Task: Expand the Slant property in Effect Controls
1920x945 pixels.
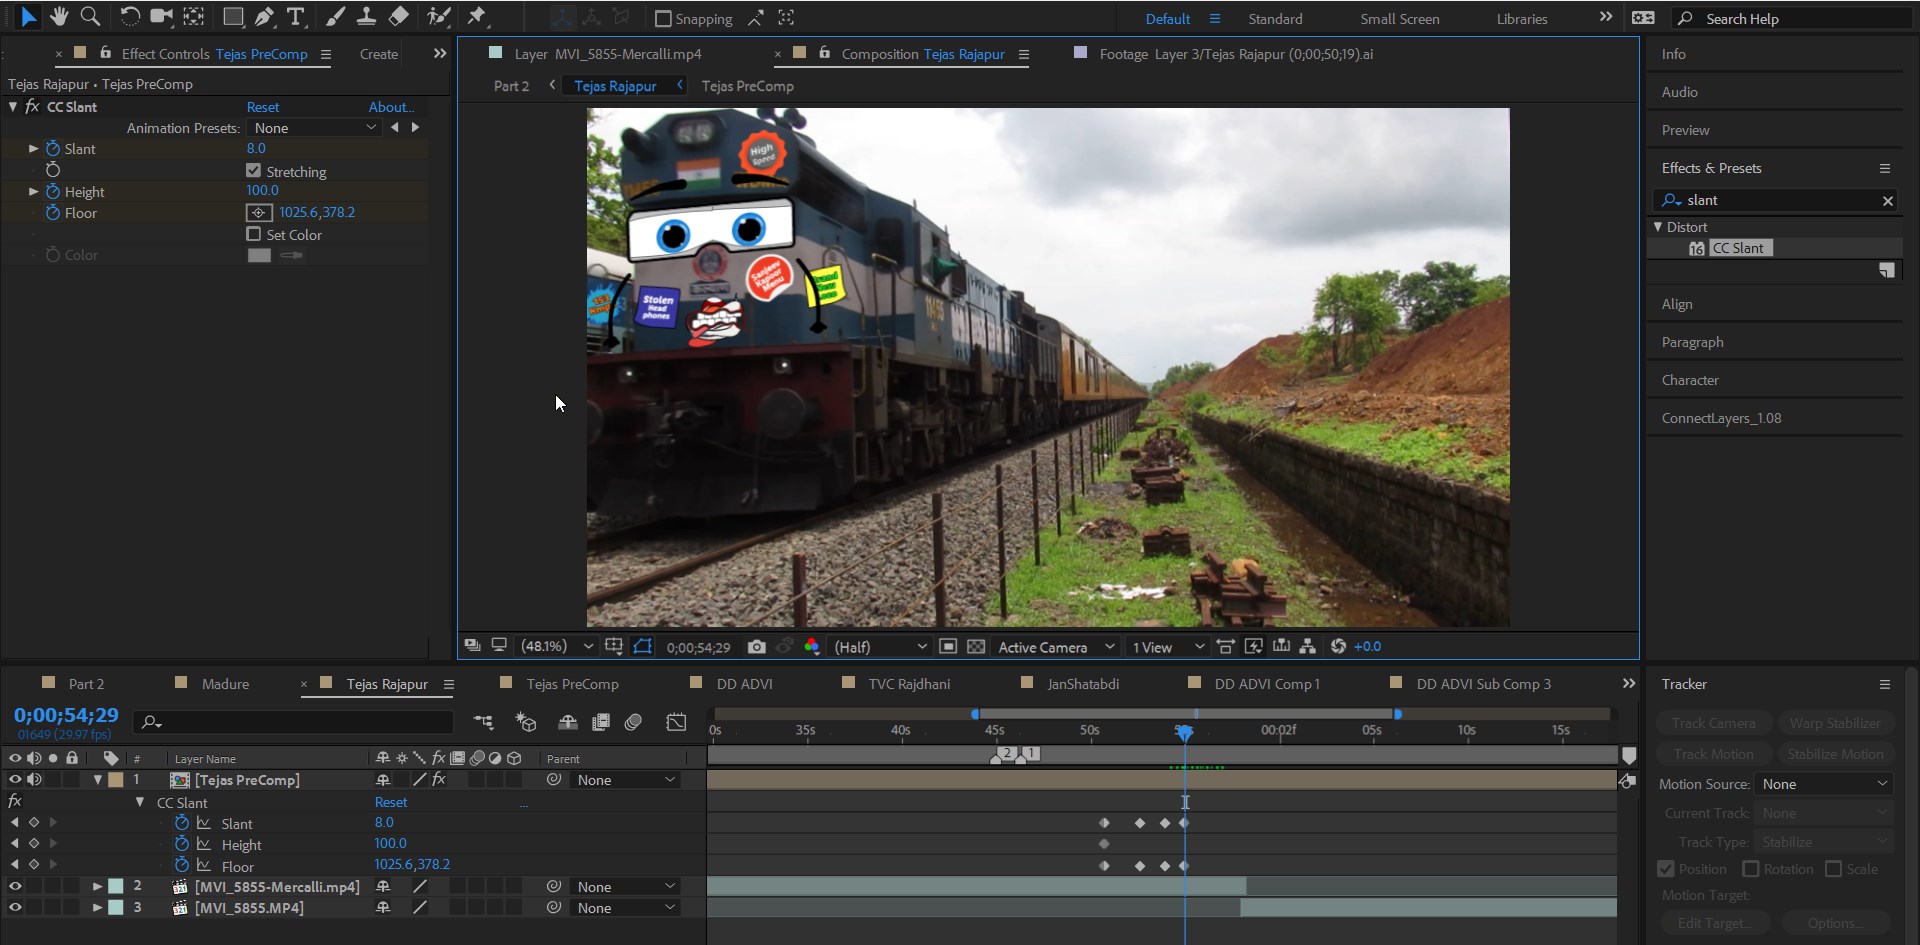Action: pyautogui.click(x=33, y=149)
